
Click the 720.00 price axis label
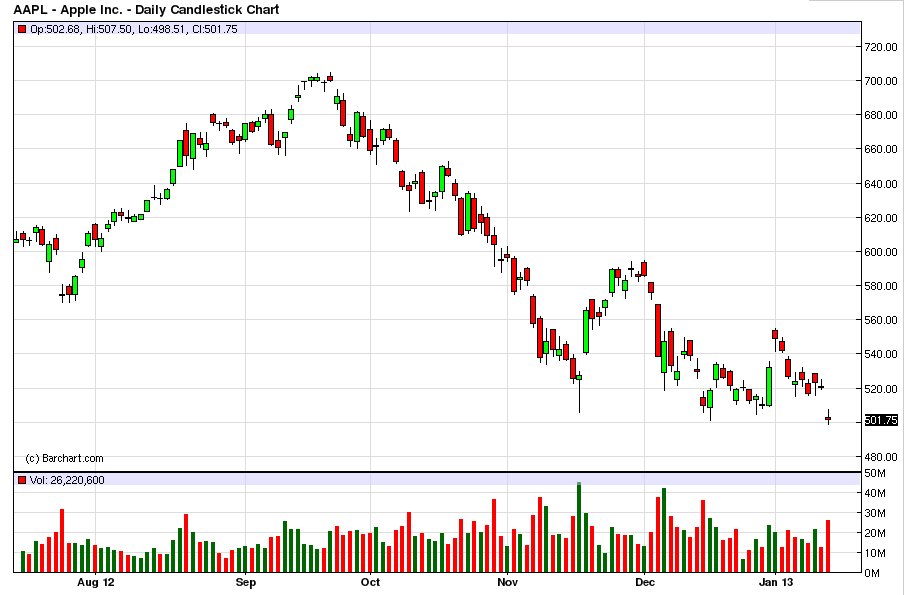click(880, 47)
